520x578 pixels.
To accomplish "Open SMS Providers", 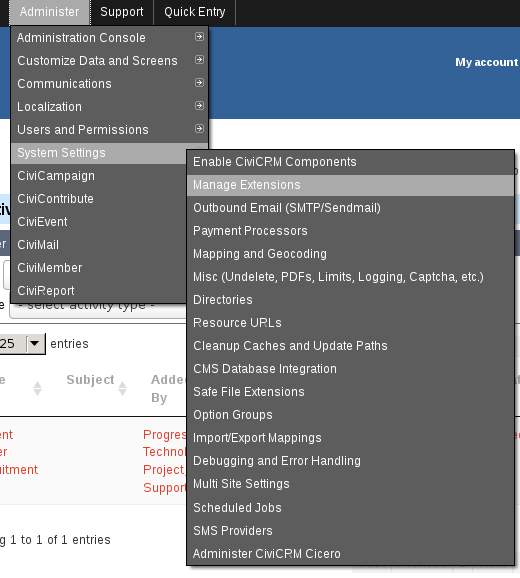I will pos(350,531).
